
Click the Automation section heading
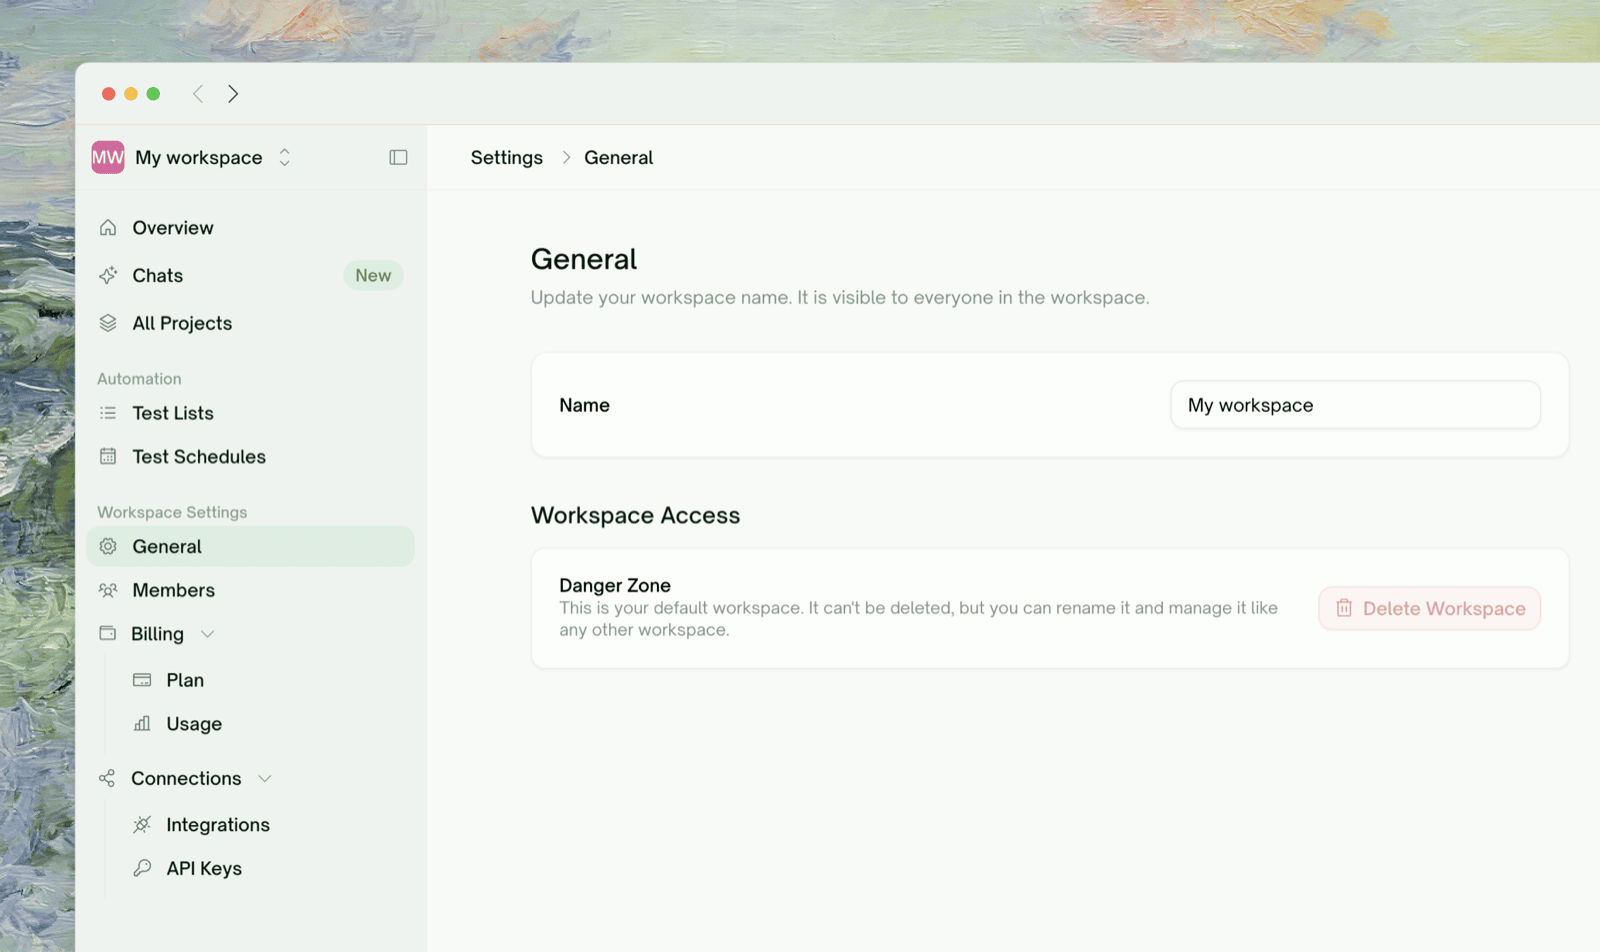tap(139, 379)
